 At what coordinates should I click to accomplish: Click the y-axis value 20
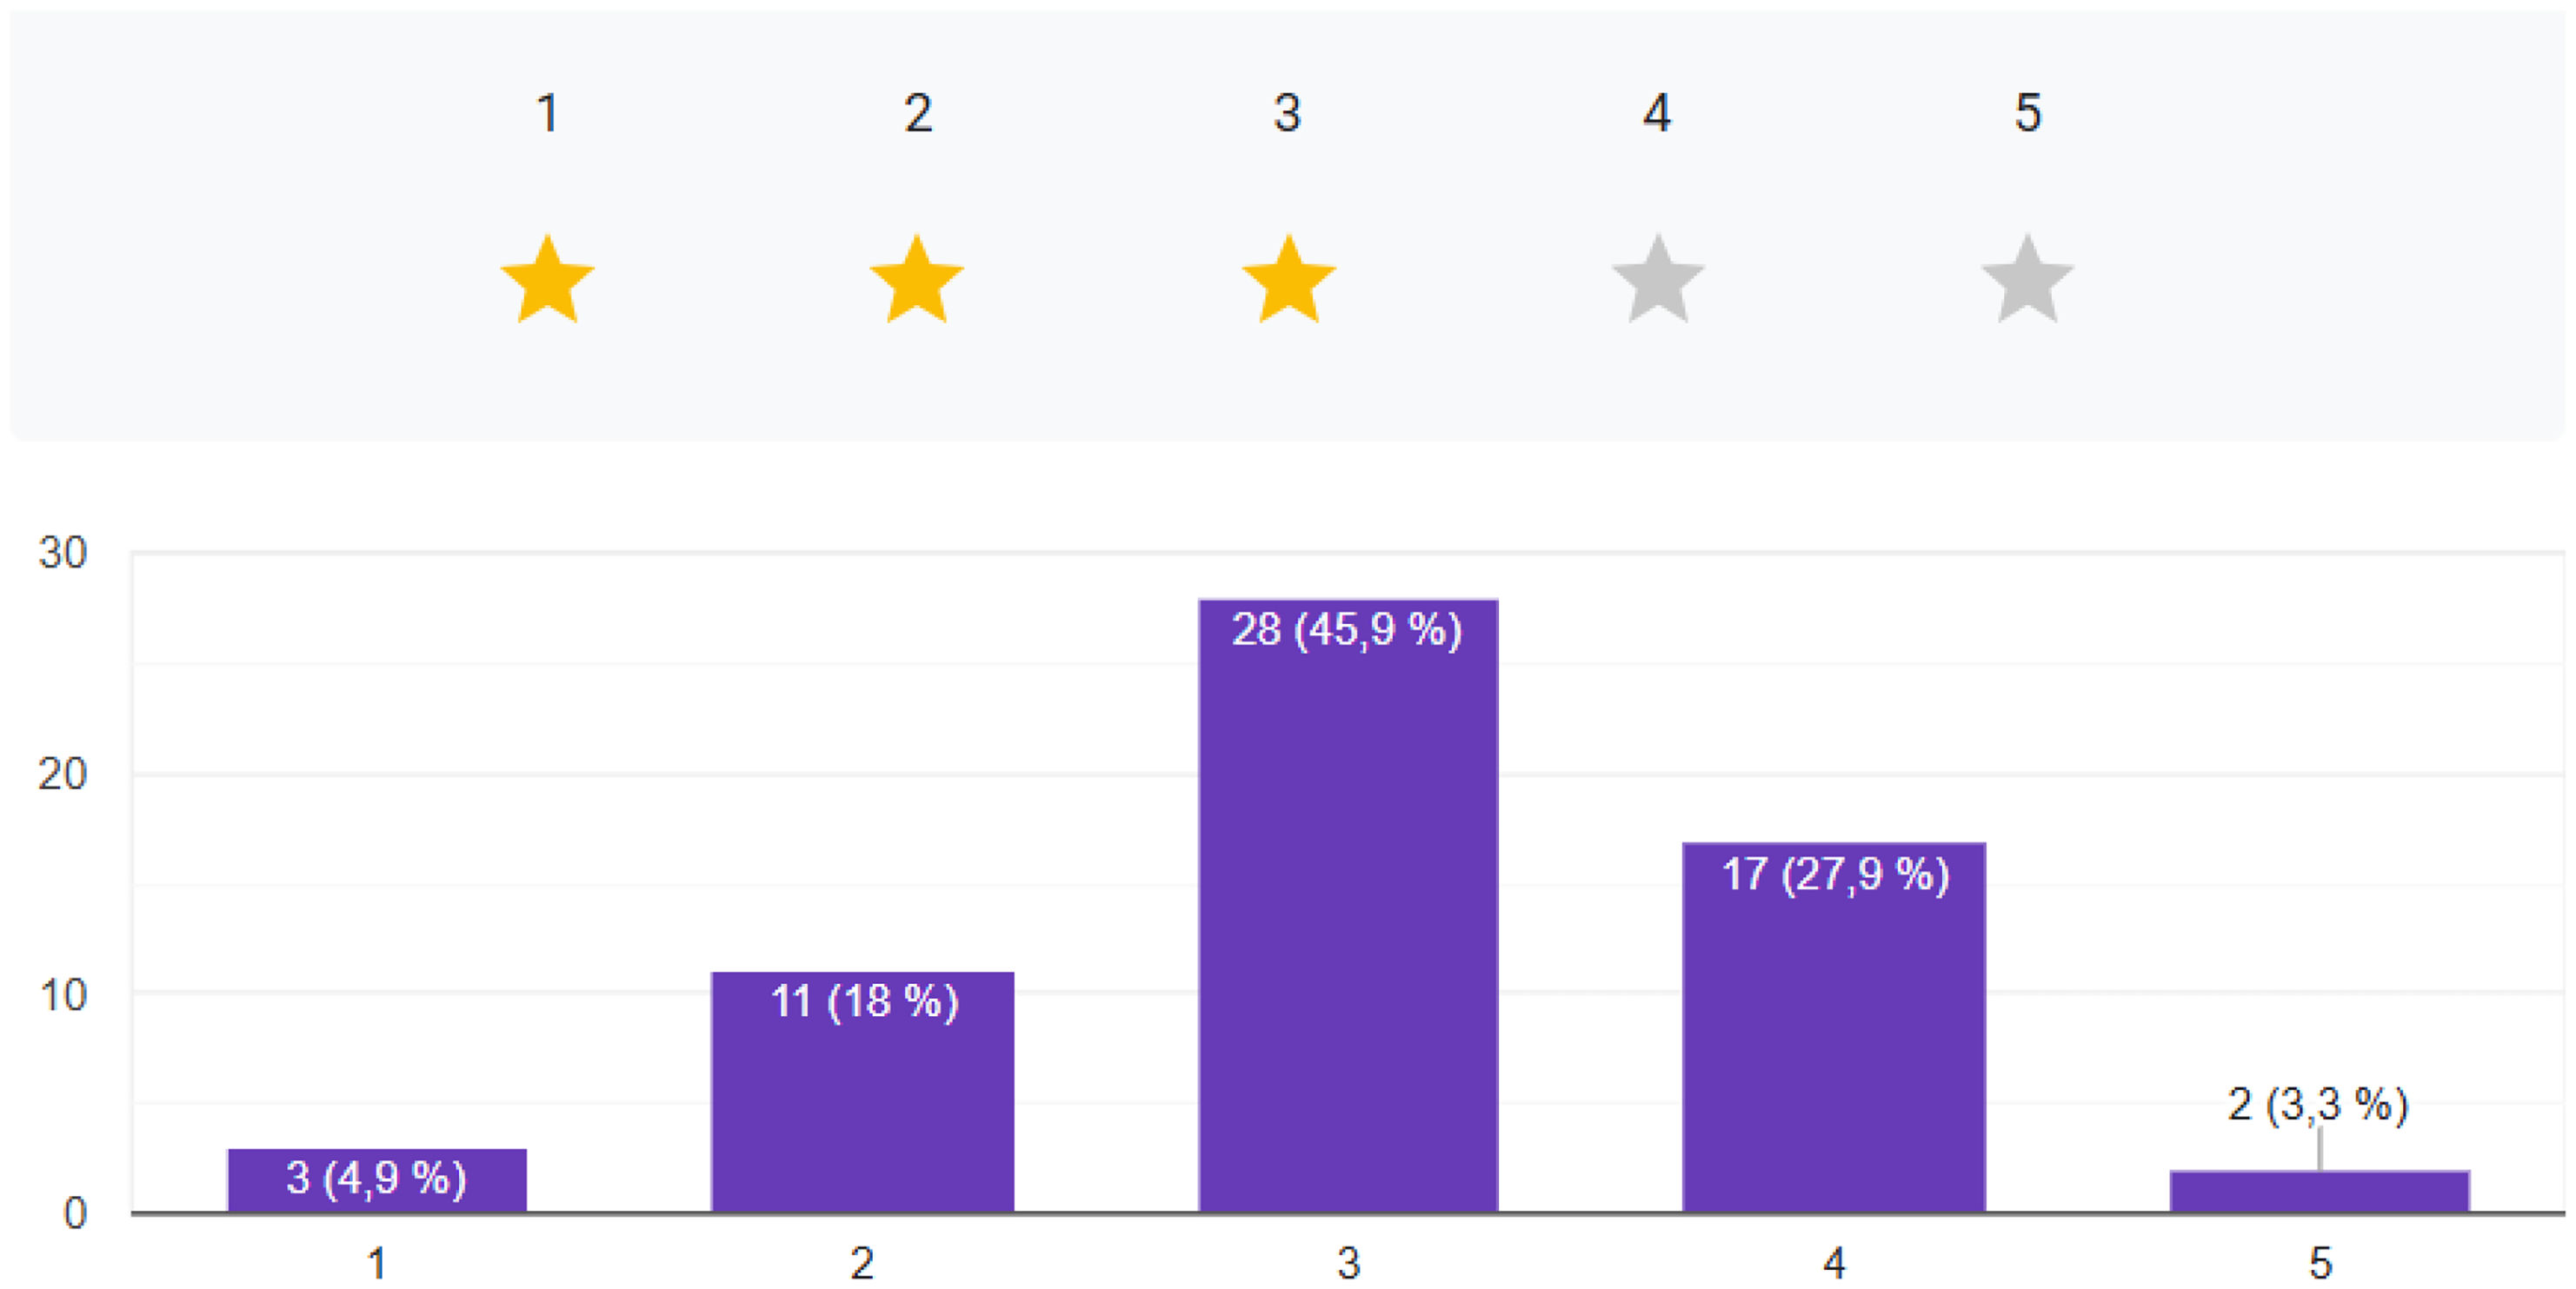pyautogui.click(x=62, y=774)
